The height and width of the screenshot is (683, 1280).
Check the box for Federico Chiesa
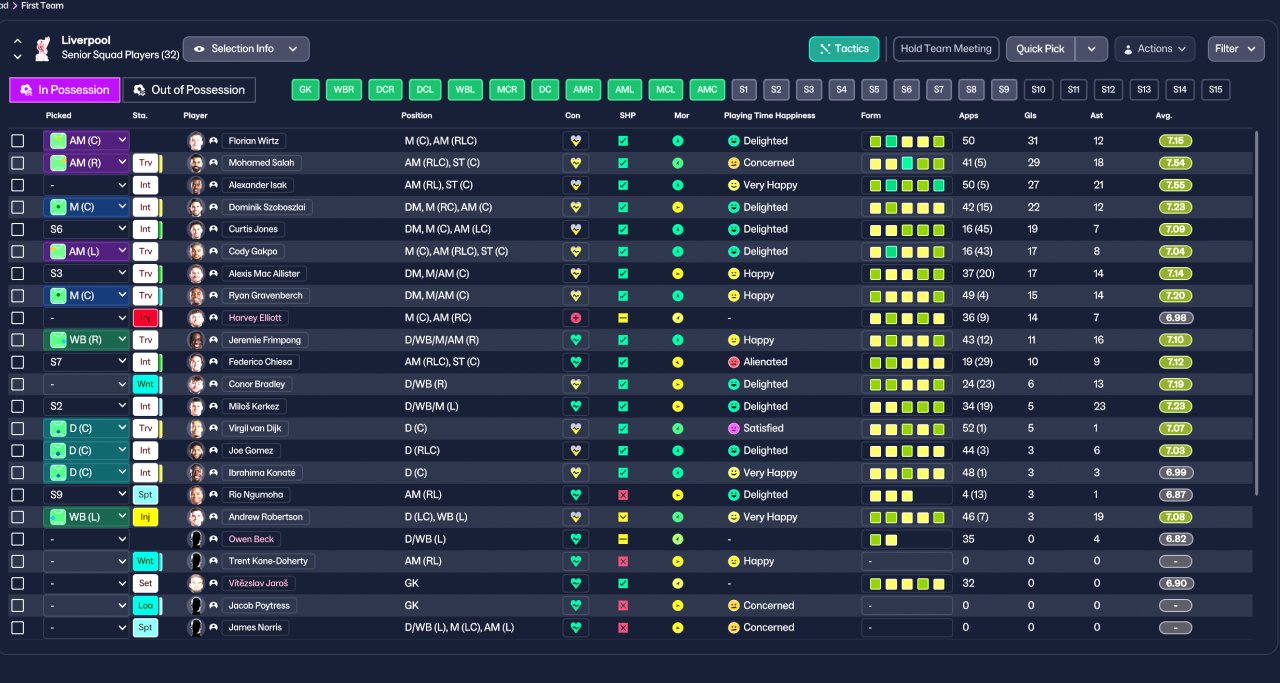coord(17,362)
